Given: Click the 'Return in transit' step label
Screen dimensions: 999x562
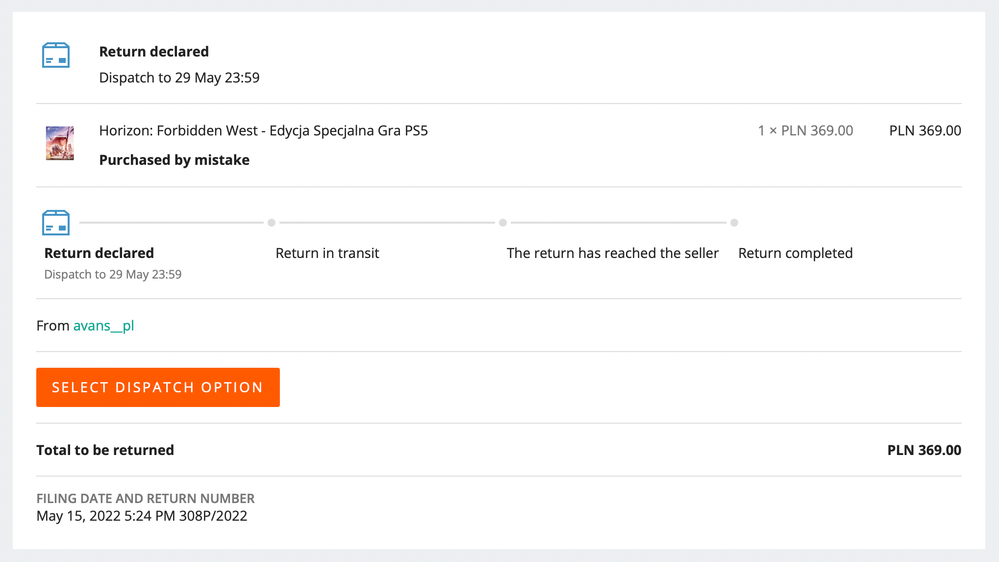Looking at the screenshot, I should tap(327, 253).
